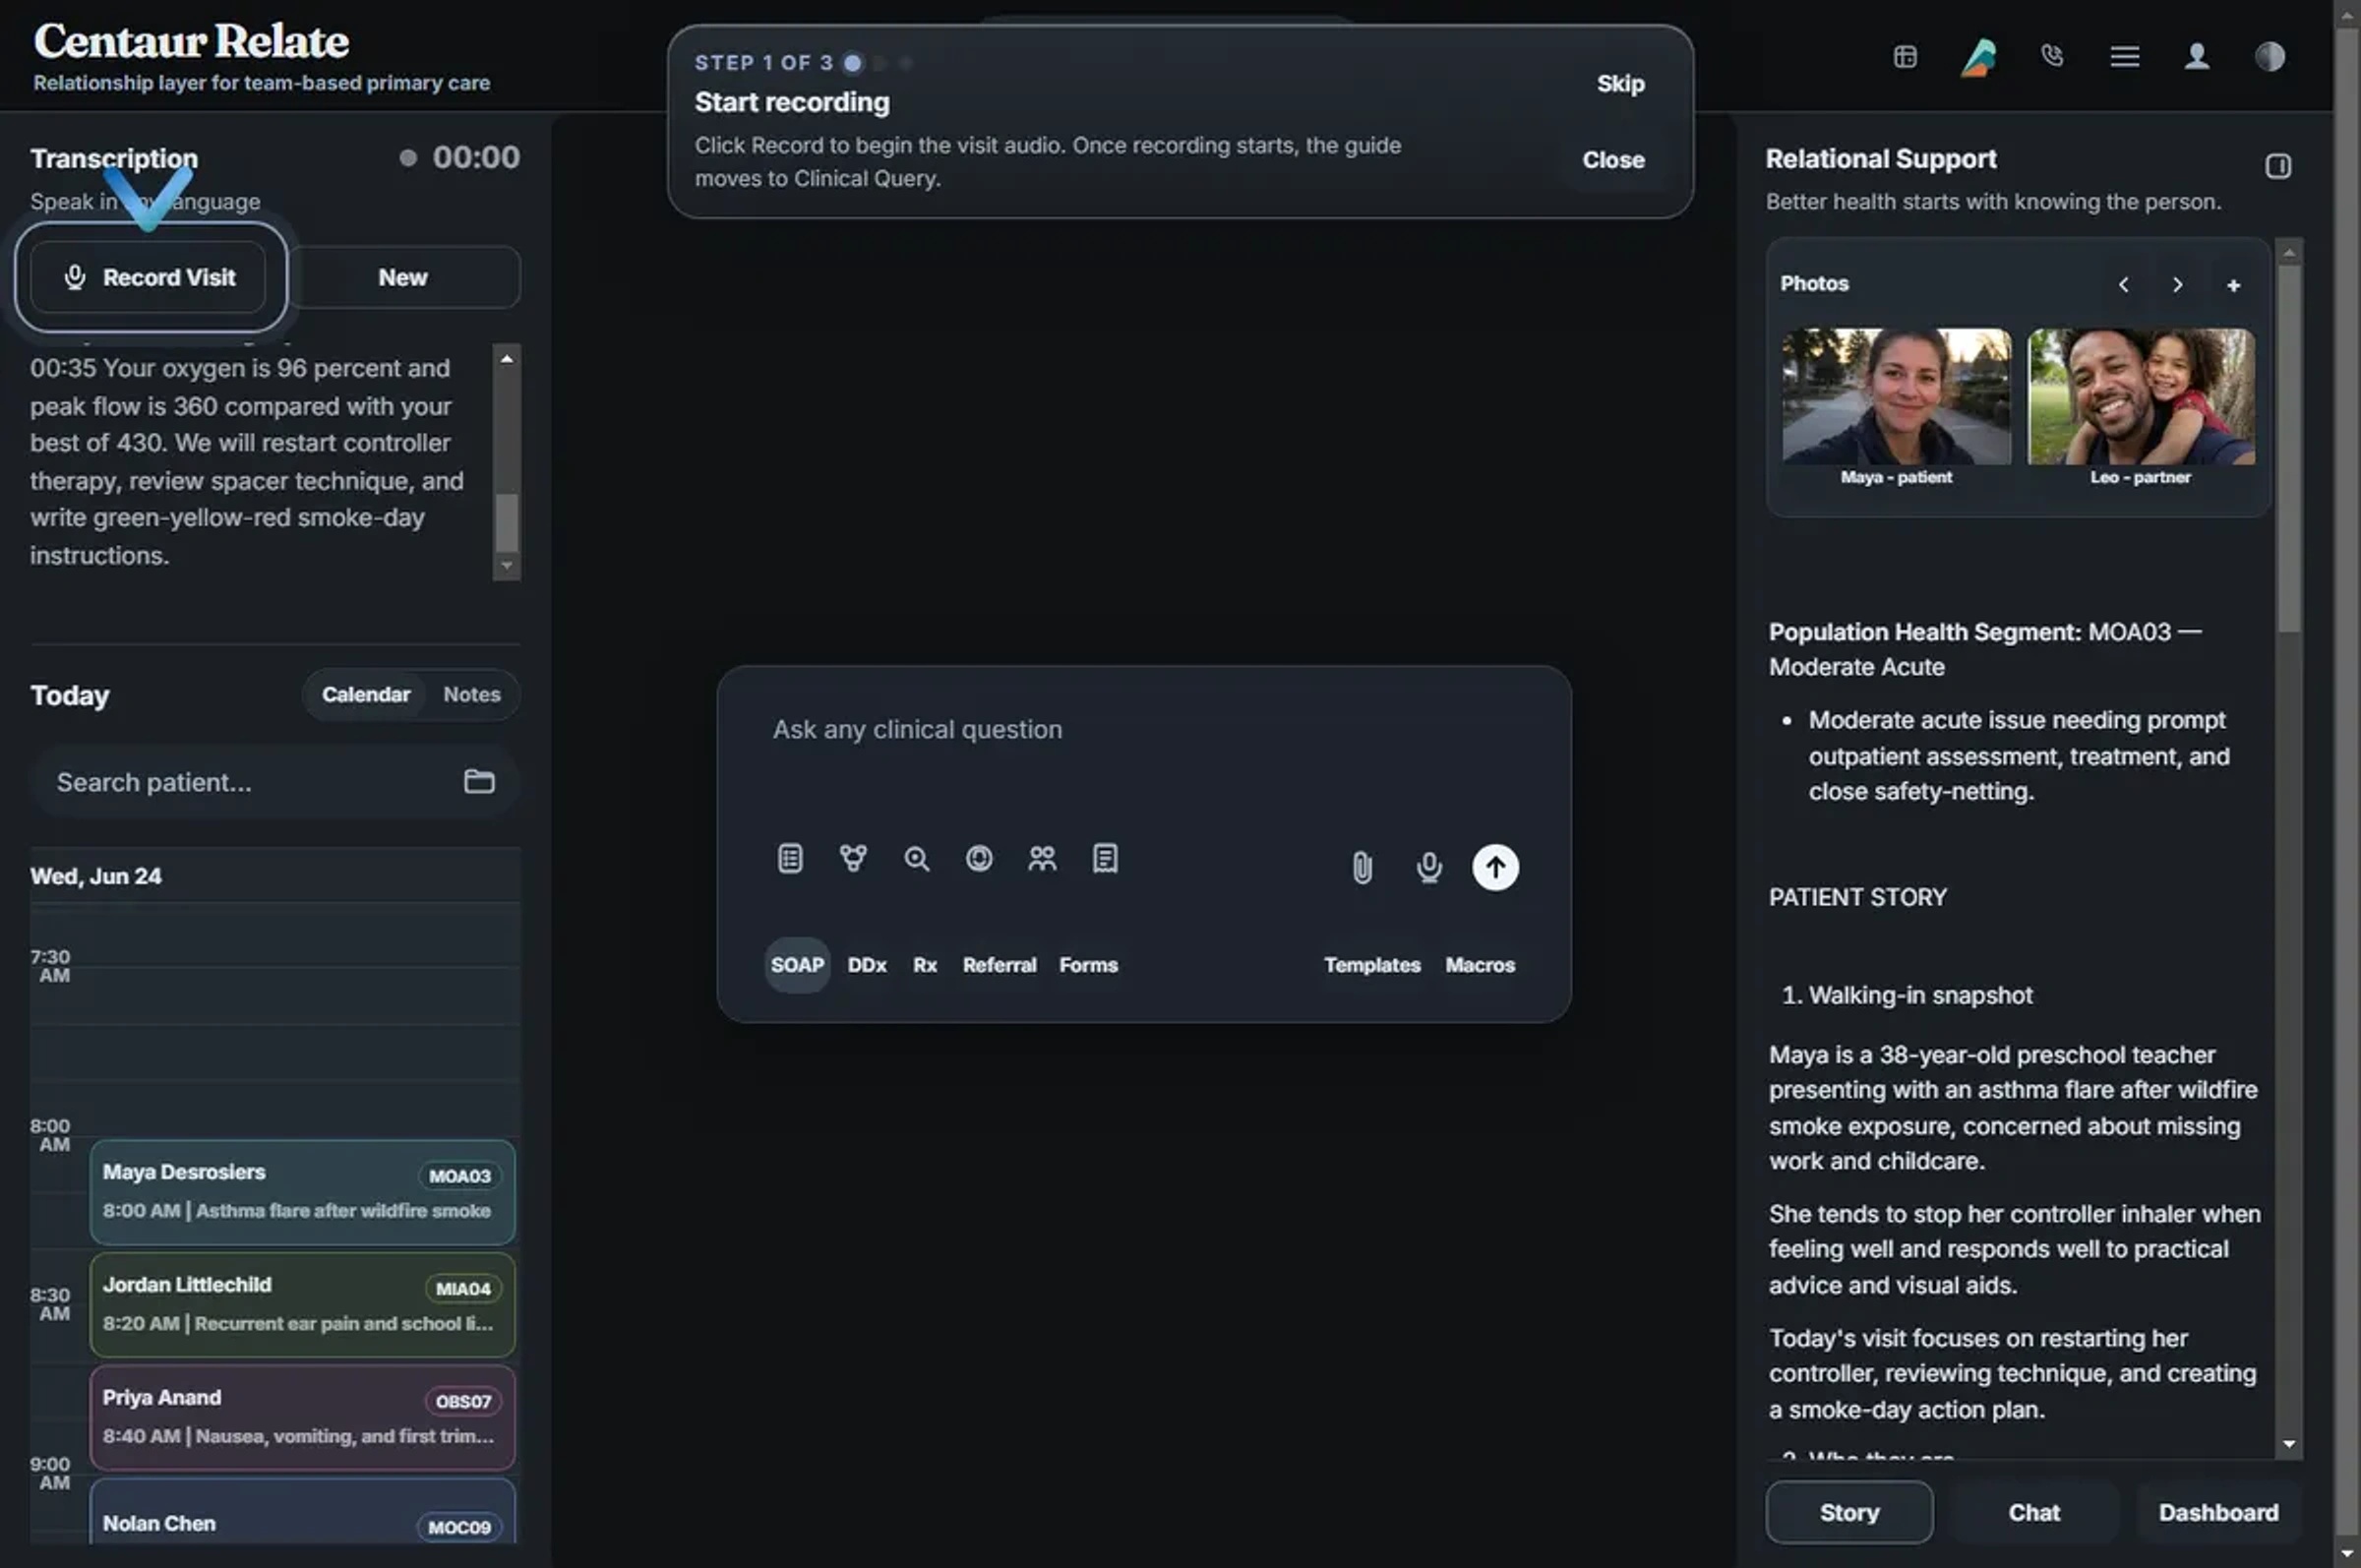Click the circular face icon in query box
Viewport: 2361px width, 1568px height.
979,858
